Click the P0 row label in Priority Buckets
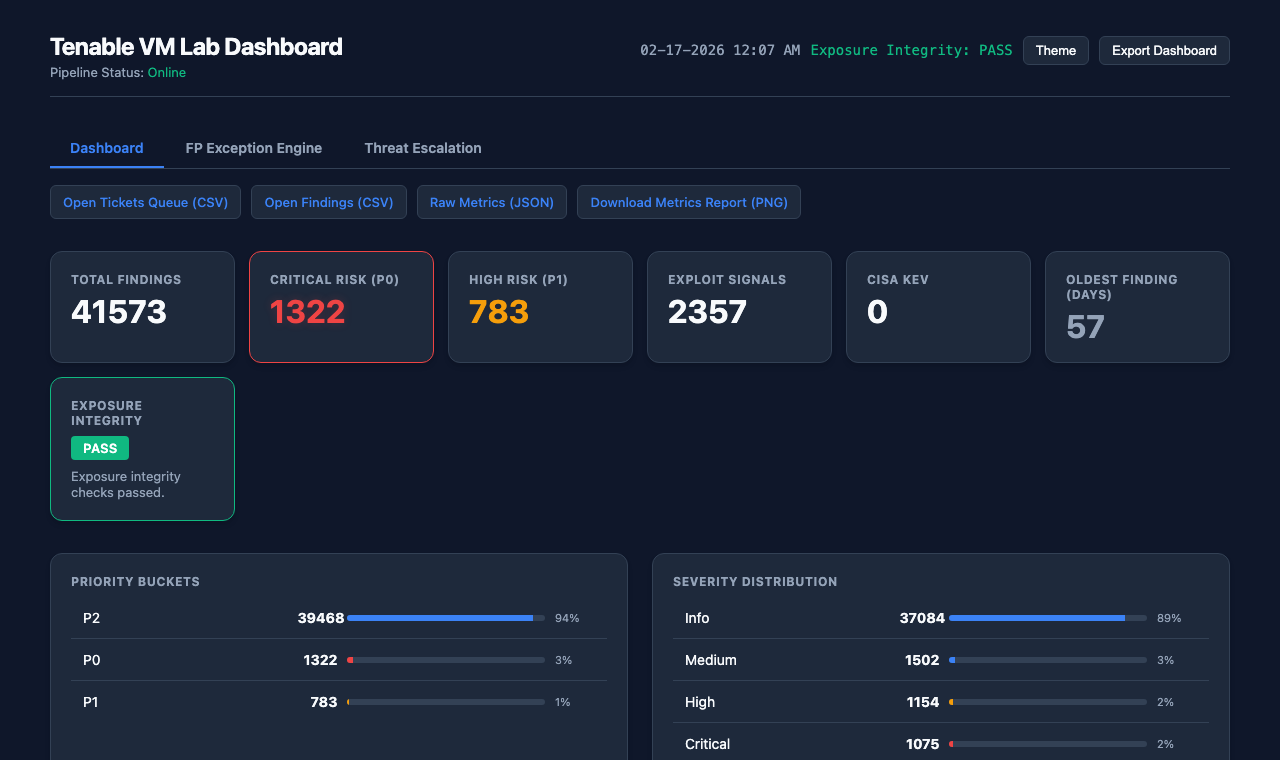 (x=92, y=660)
